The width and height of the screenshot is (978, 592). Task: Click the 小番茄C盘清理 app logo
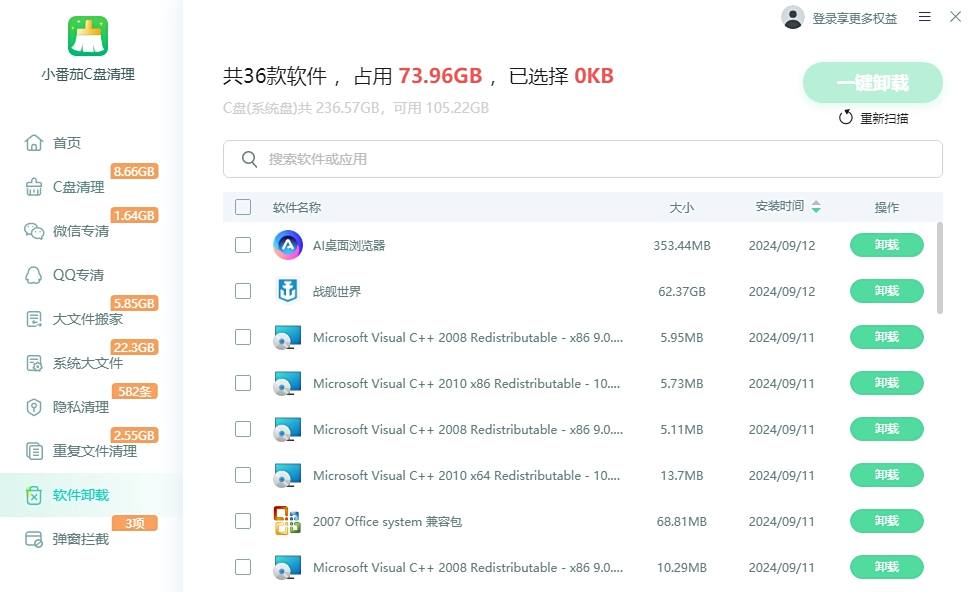point(90,37)
